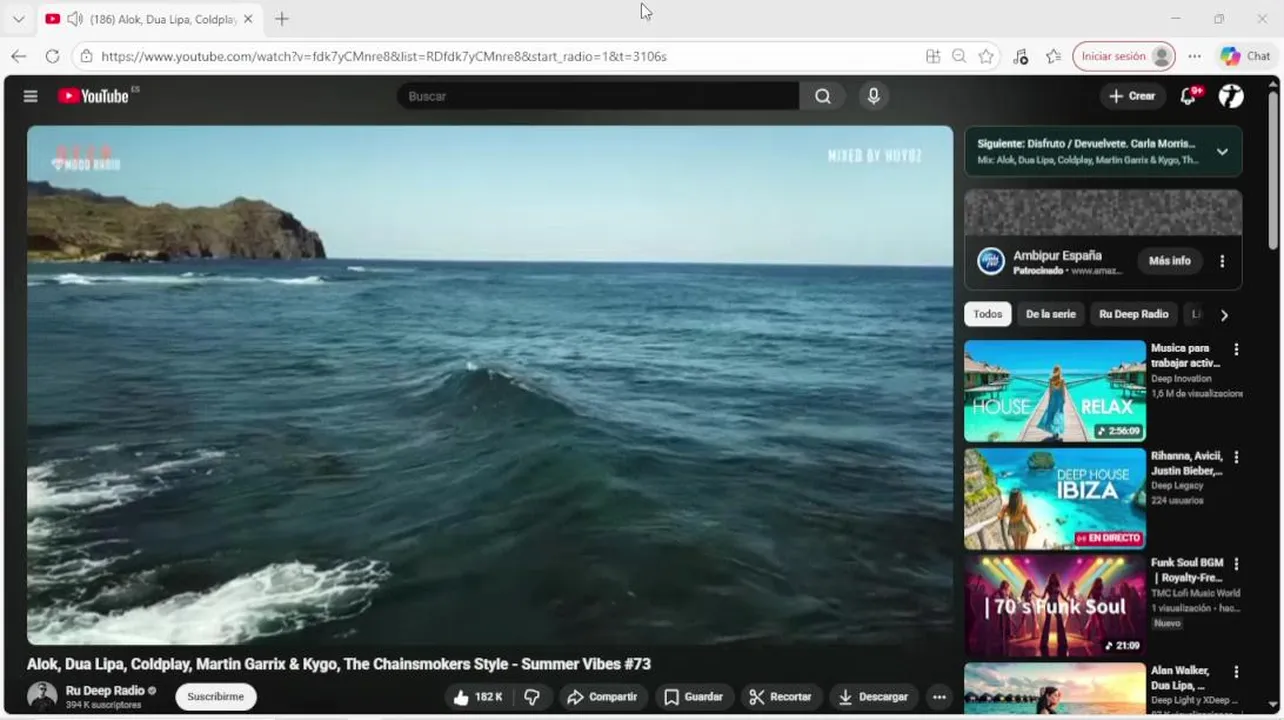Open options for Alan Walker video
The width and height of the screenshot is (1284, 720).
1236,672
